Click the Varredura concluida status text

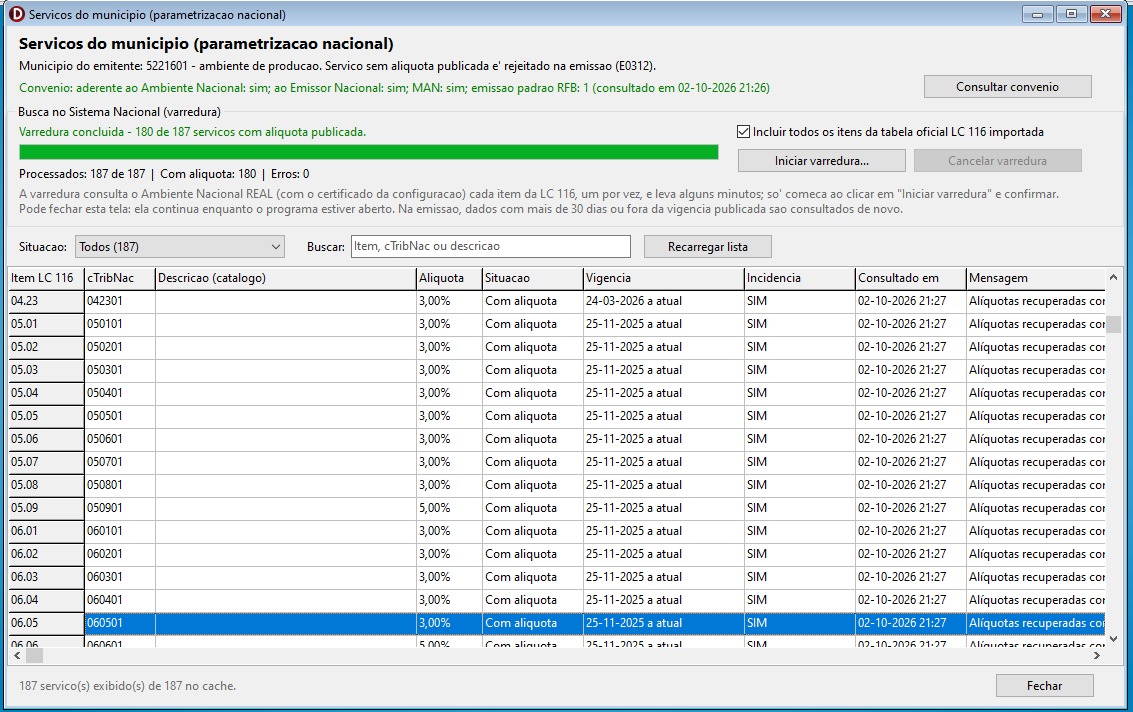point(192,132)
